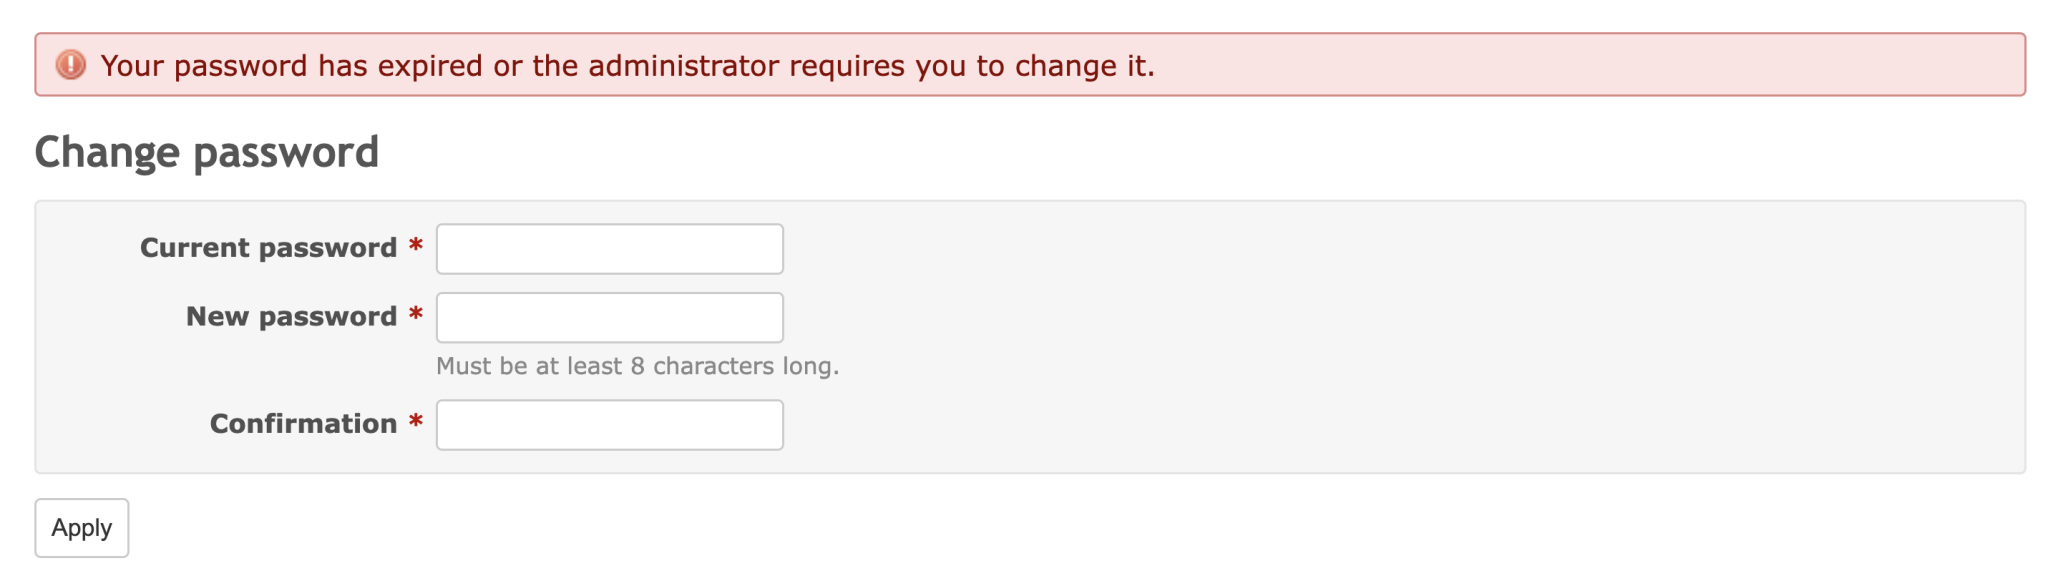Screen dimensions: 2048x581
Task: Click the empty Confirmation text box
Action: 609,424
